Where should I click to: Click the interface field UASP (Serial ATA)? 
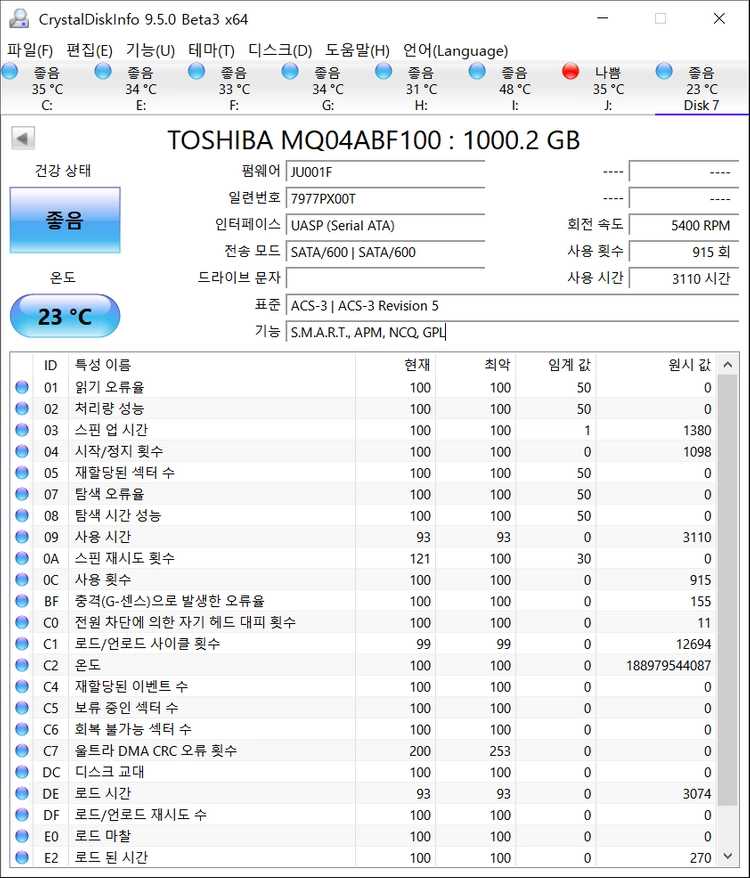click(385, 225)
